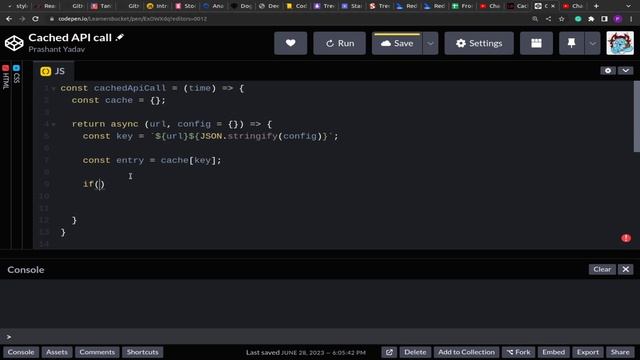640x360 pixels.
Task: Collapse code fold arrow on line 4
Action: click(x=53, y=124)
